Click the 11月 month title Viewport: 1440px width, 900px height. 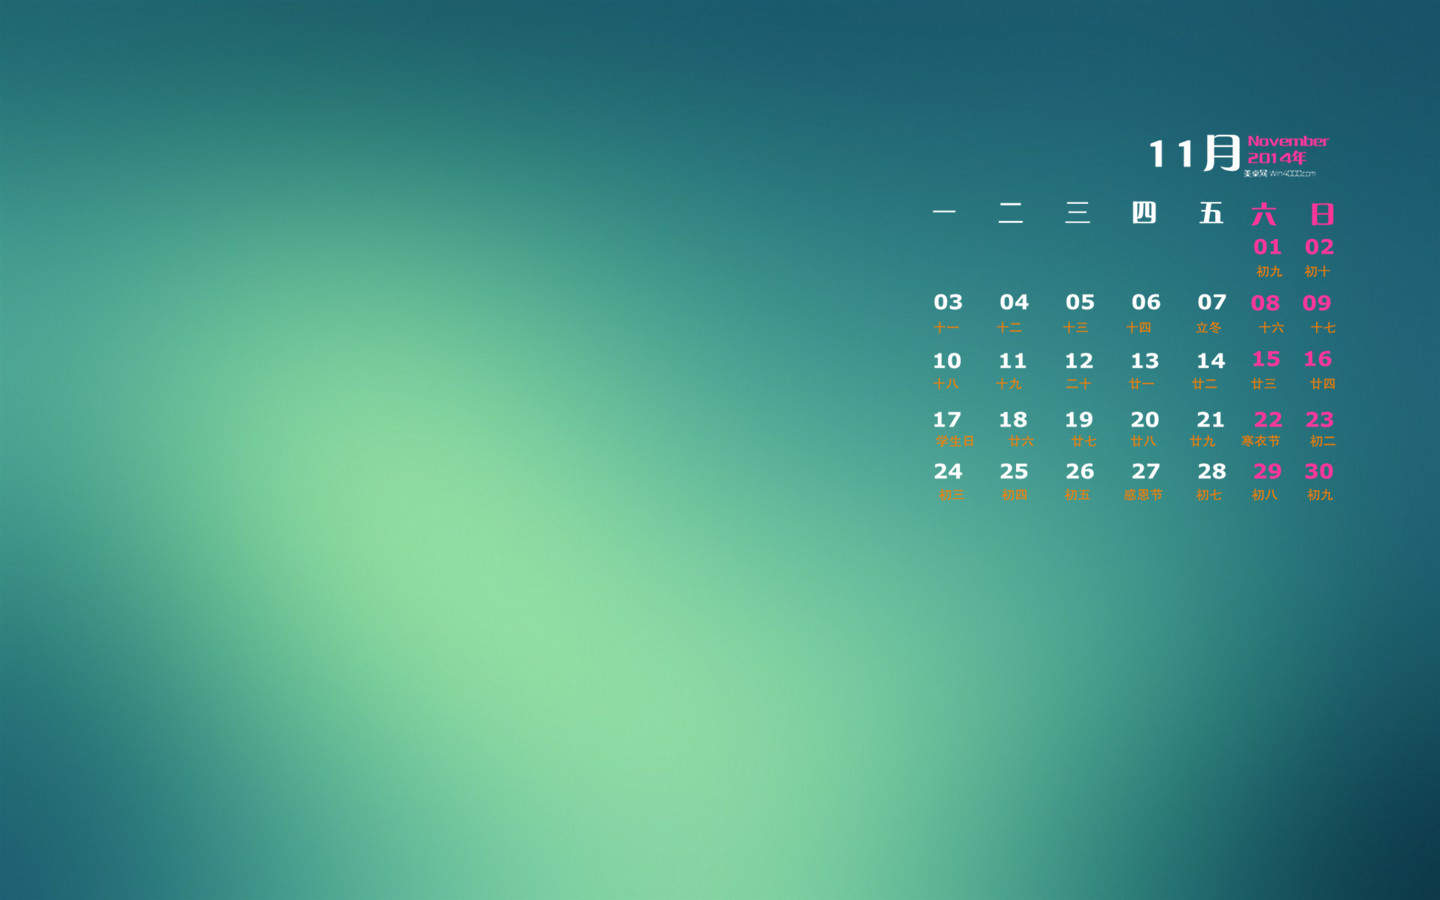coord(1194,153)
